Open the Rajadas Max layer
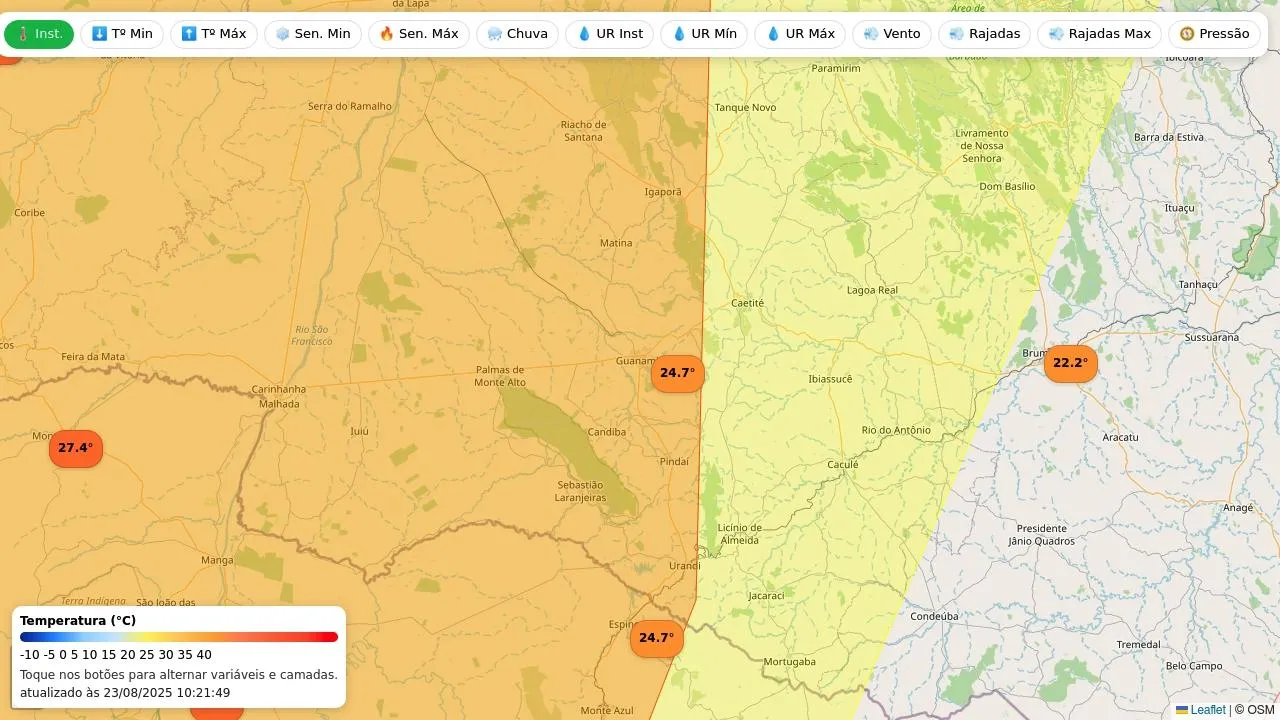The image size is (1280, 720). point(1099,34)
